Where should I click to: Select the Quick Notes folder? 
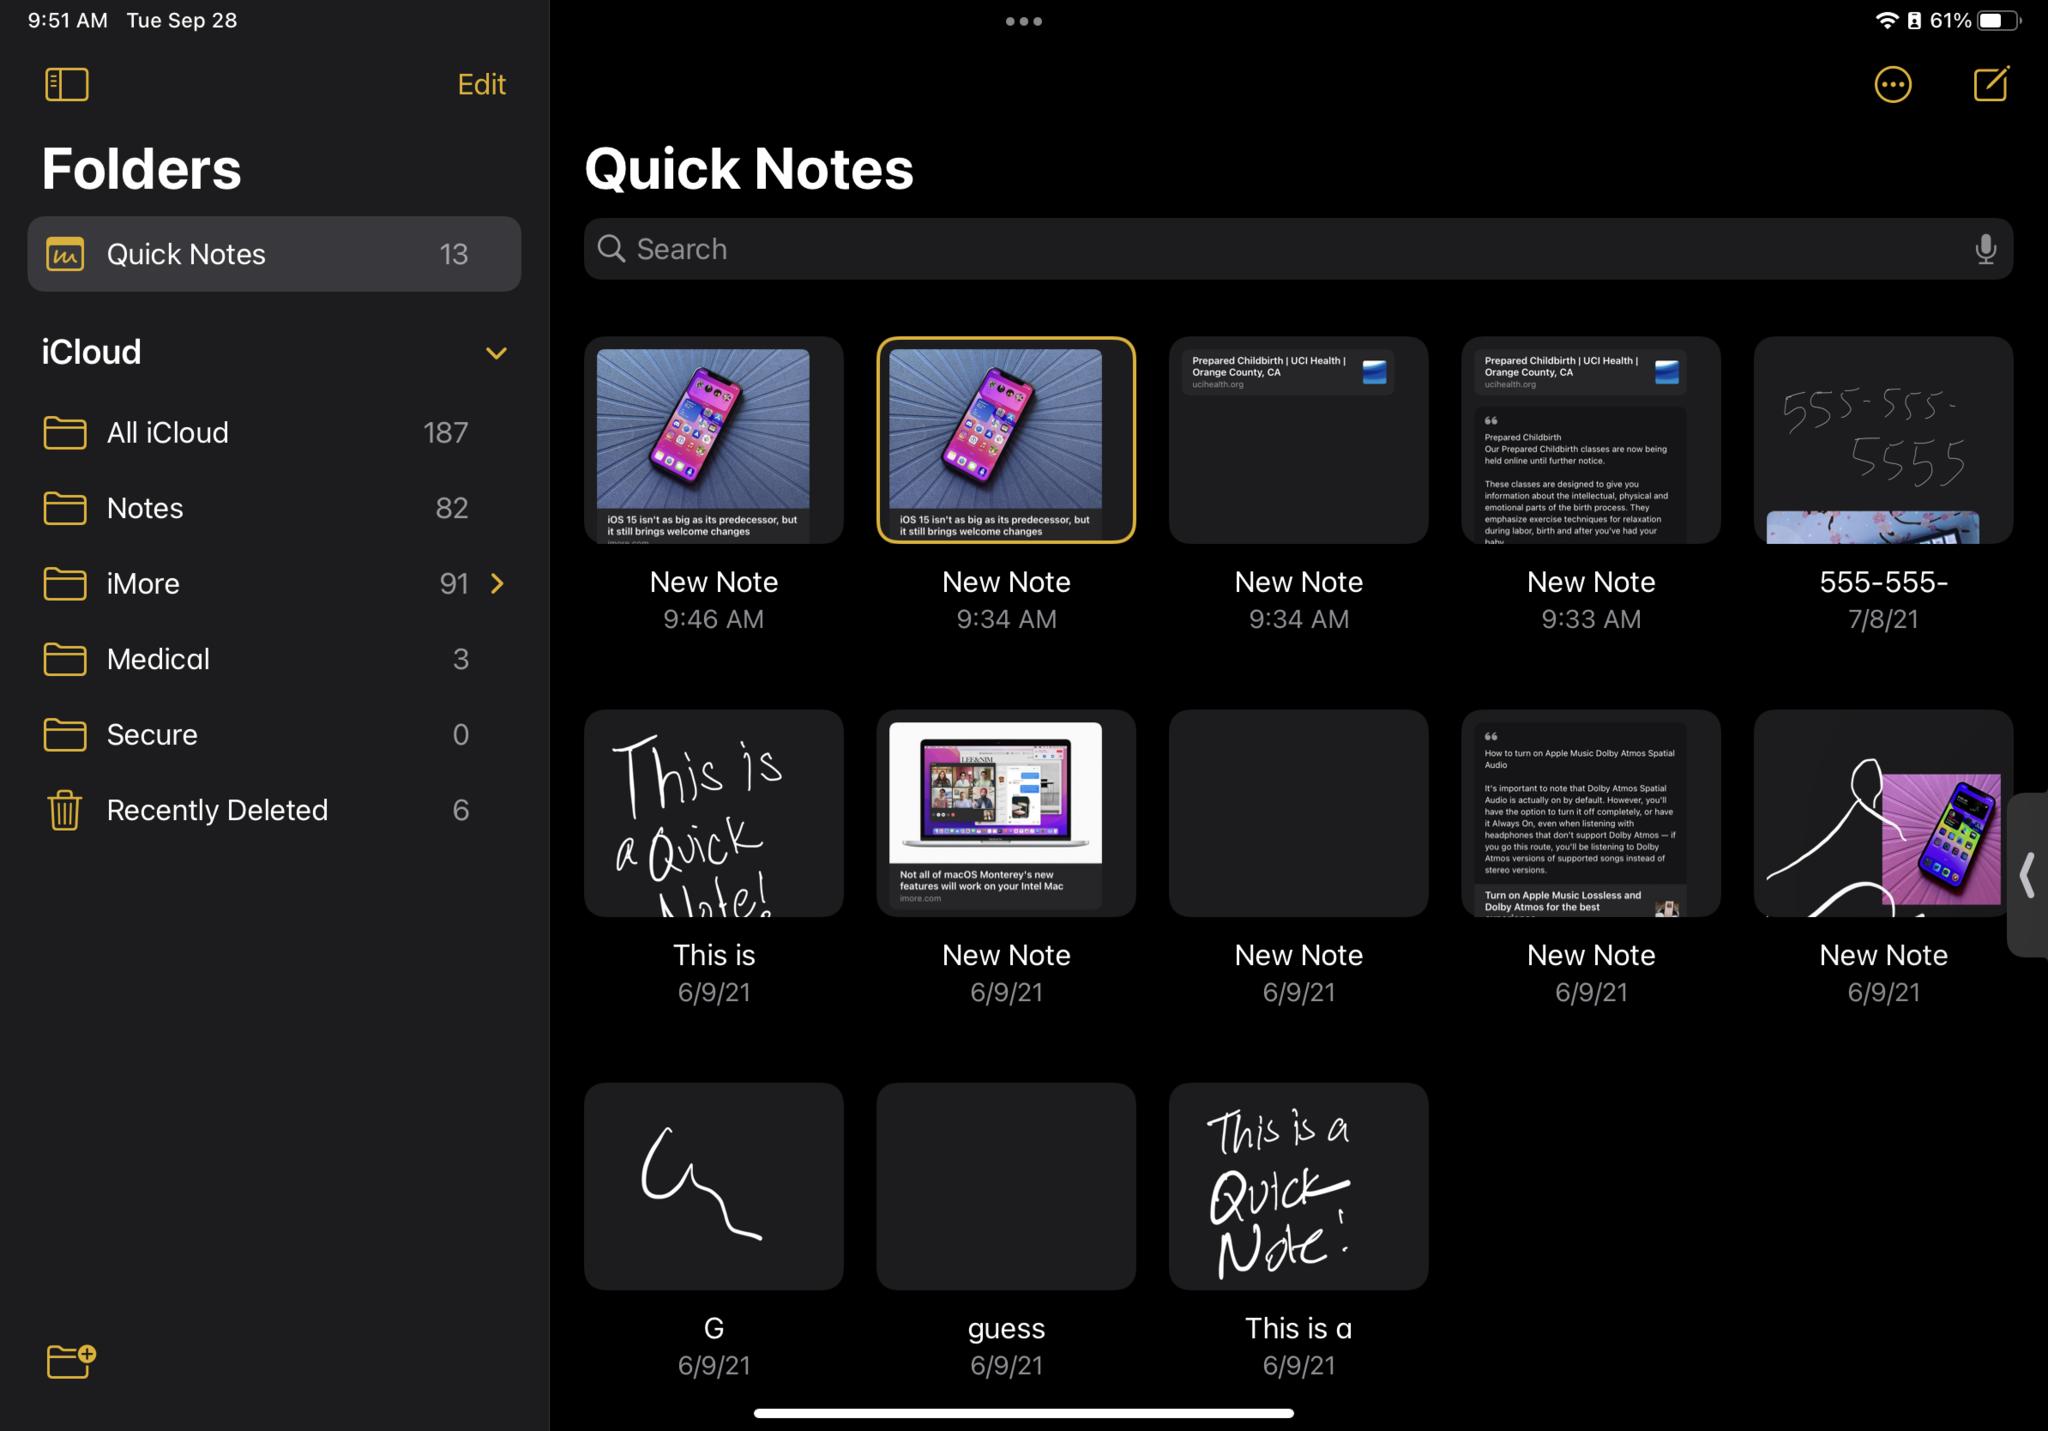(x=274, y=254)
